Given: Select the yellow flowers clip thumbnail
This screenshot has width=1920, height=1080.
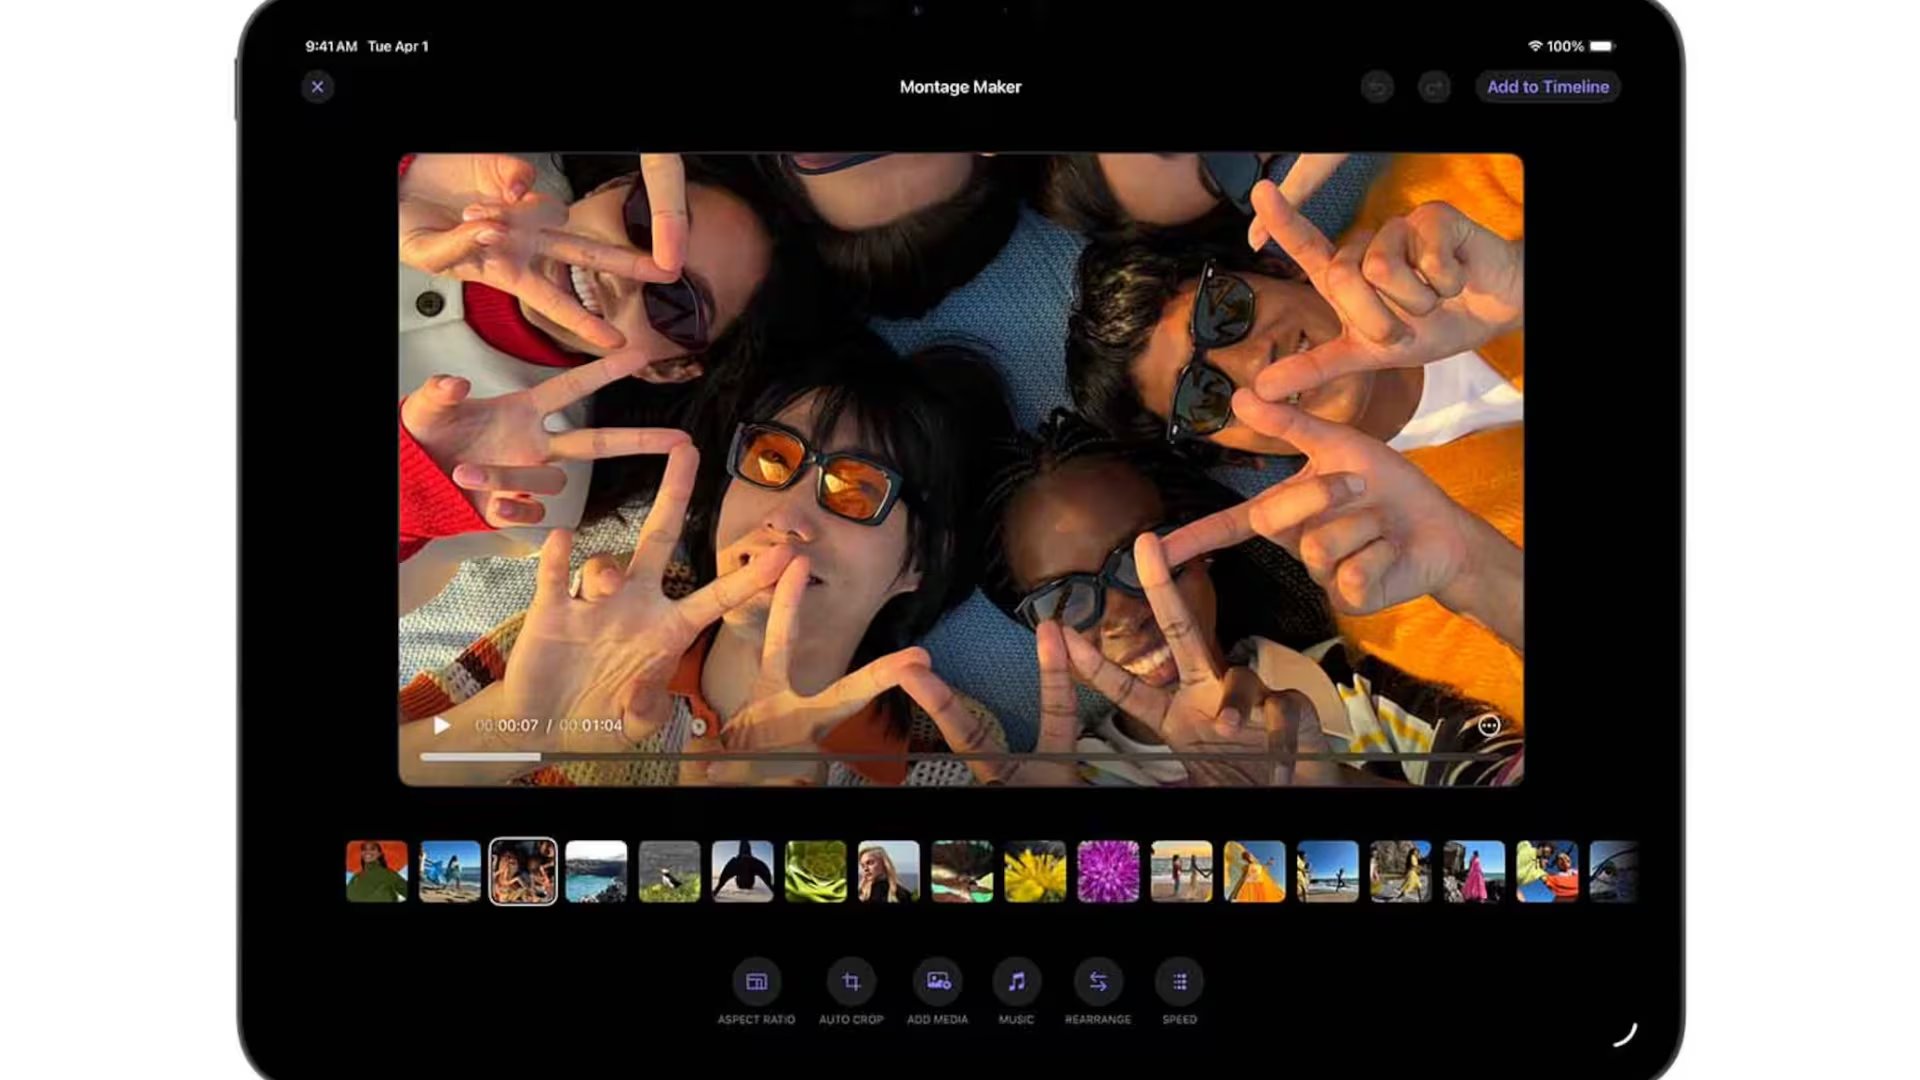Looking at the screenshot, I should pos(1035,871).
